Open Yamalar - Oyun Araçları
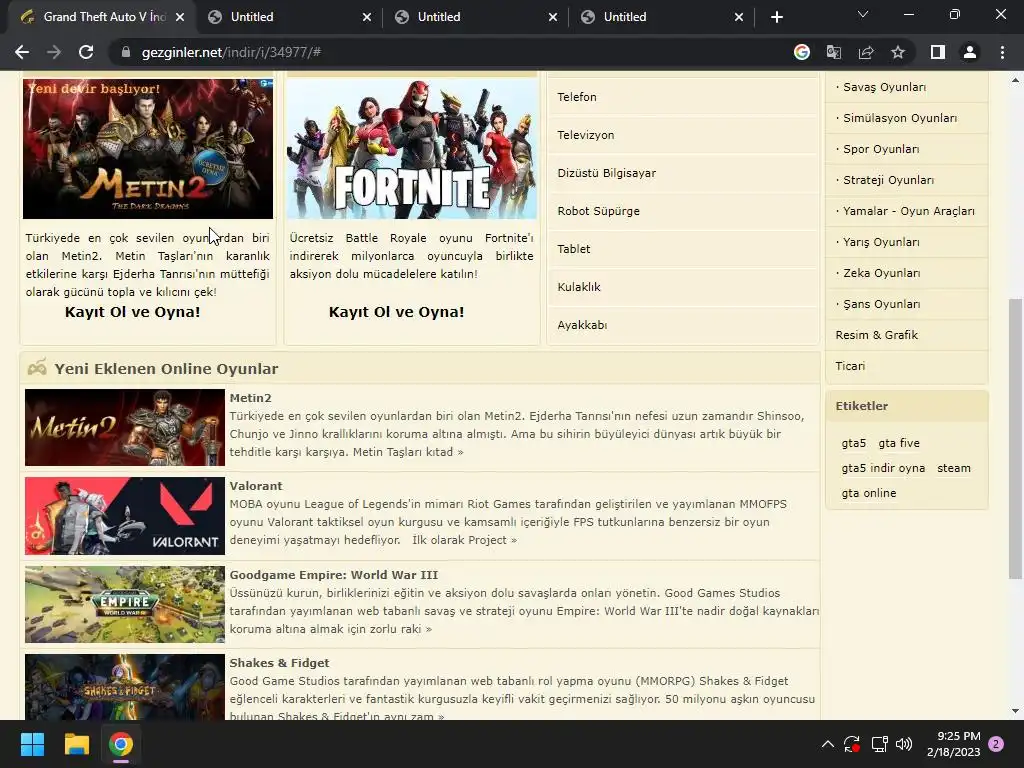This screenshot has height=768, width=1024. coord(906,211)
